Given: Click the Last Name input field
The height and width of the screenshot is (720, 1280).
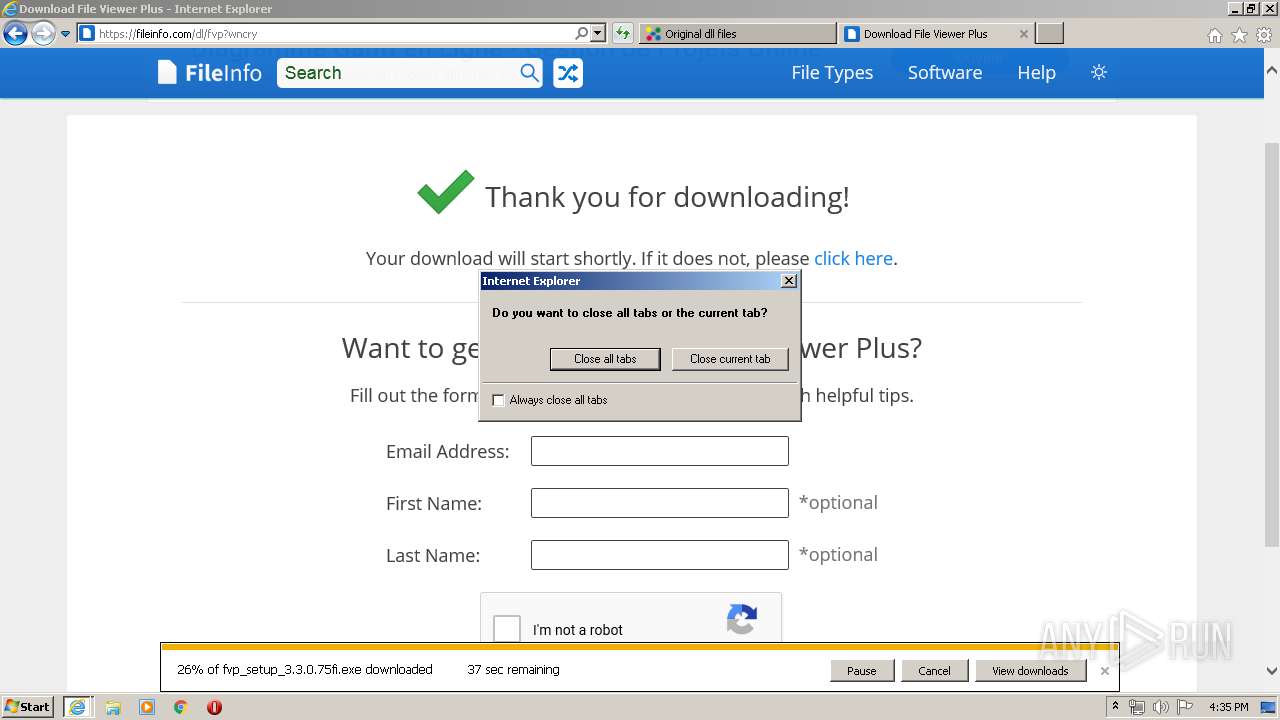Looking at the screenshot, I should 660,555.
